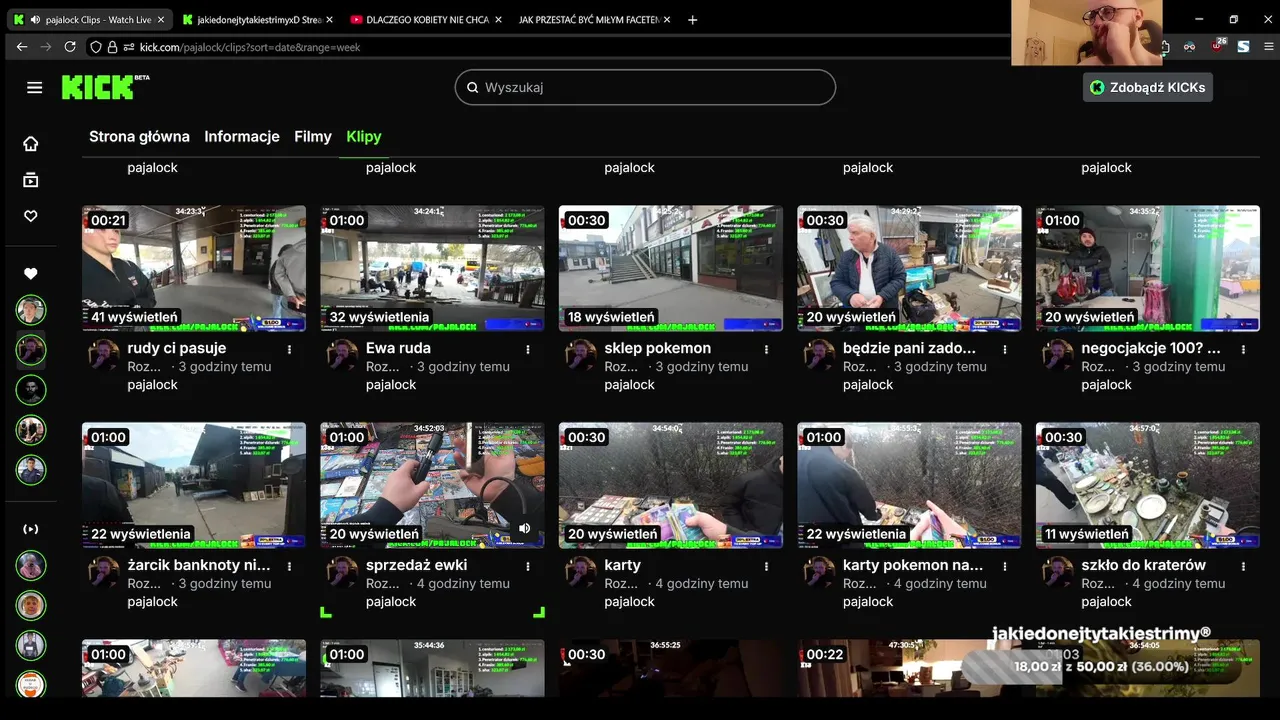Click the filled heart icon in sidebar
Viewport: 1280px width, 720px height.
pos(31,273)
